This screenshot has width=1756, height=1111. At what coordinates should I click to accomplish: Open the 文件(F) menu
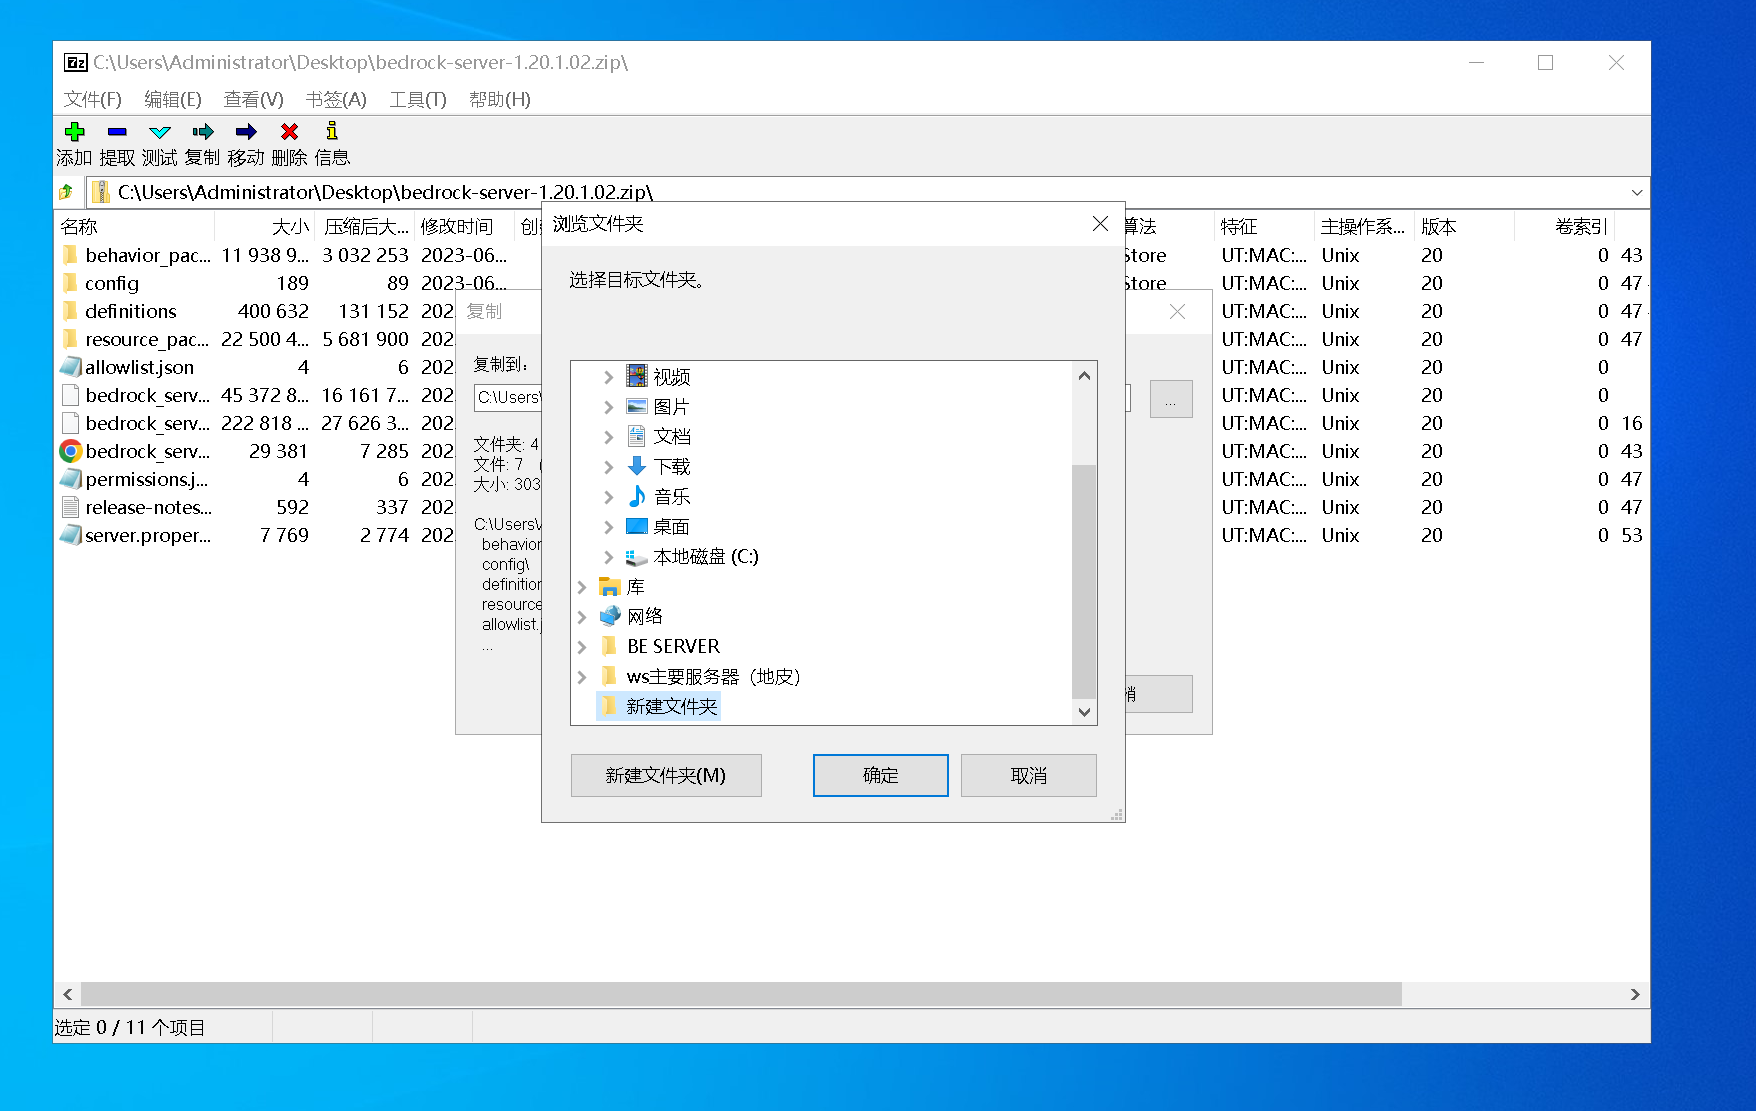click(92, 99)
